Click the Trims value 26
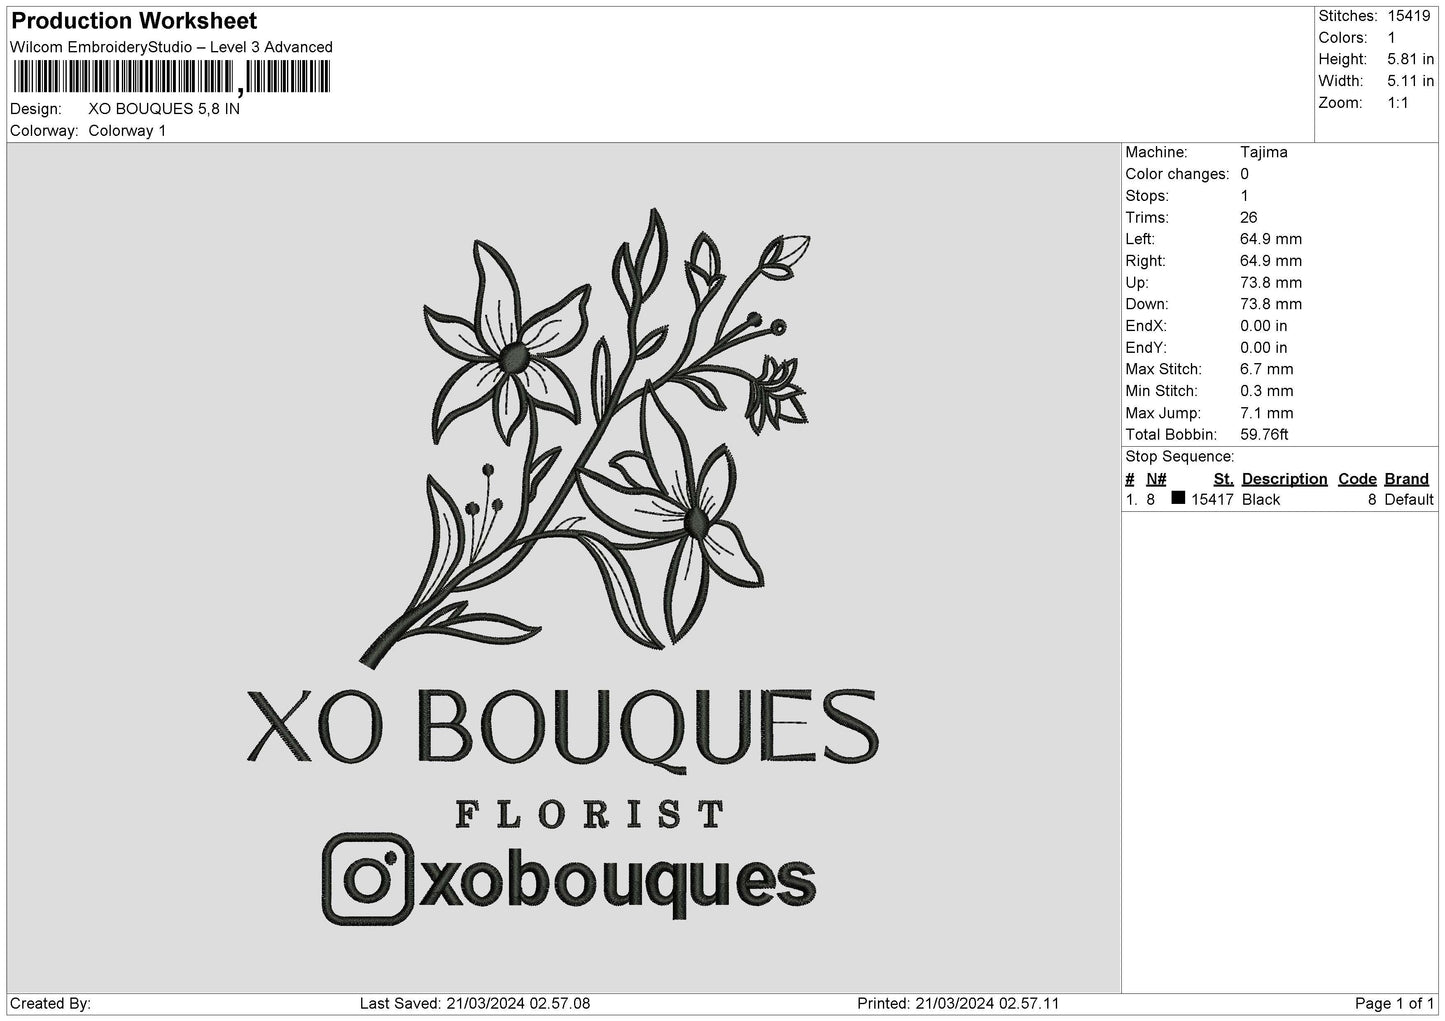Screen dimensions: 1445x1021 point(1248,217)
